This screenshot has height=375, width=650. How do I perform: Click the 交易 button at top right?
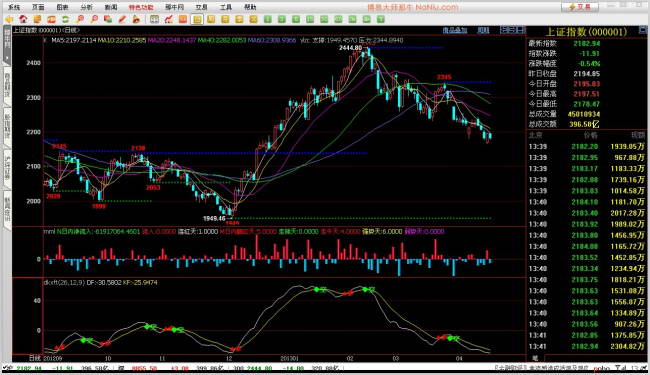(580, 7)
